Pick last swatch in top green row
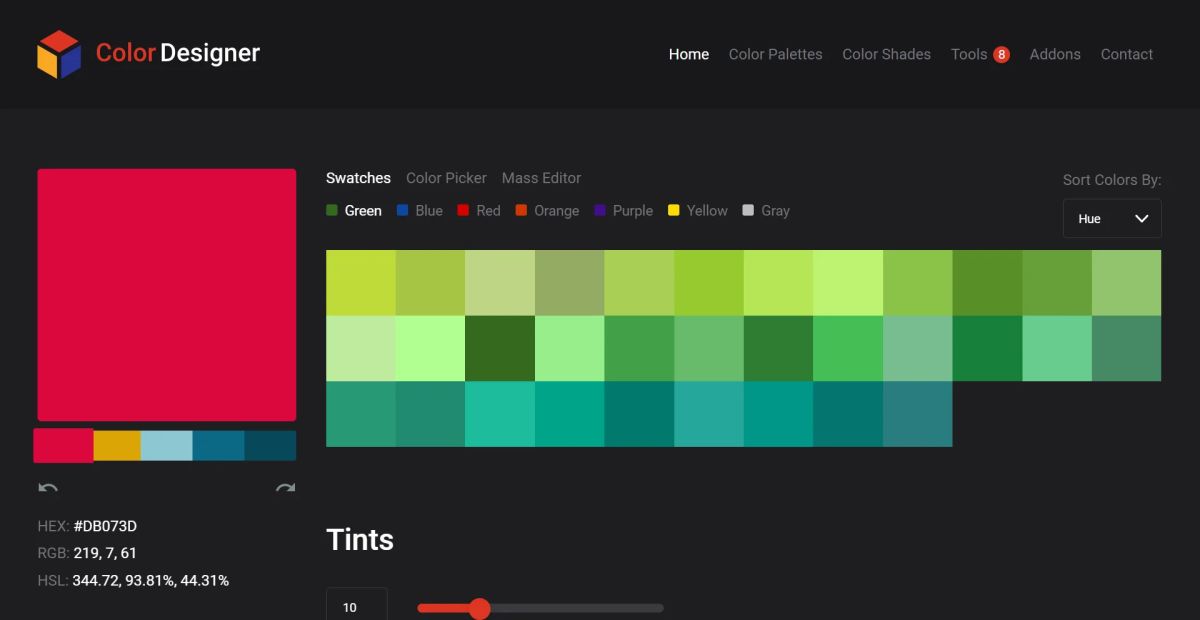Viewport: 1200px width, 620px height. 1127,283
